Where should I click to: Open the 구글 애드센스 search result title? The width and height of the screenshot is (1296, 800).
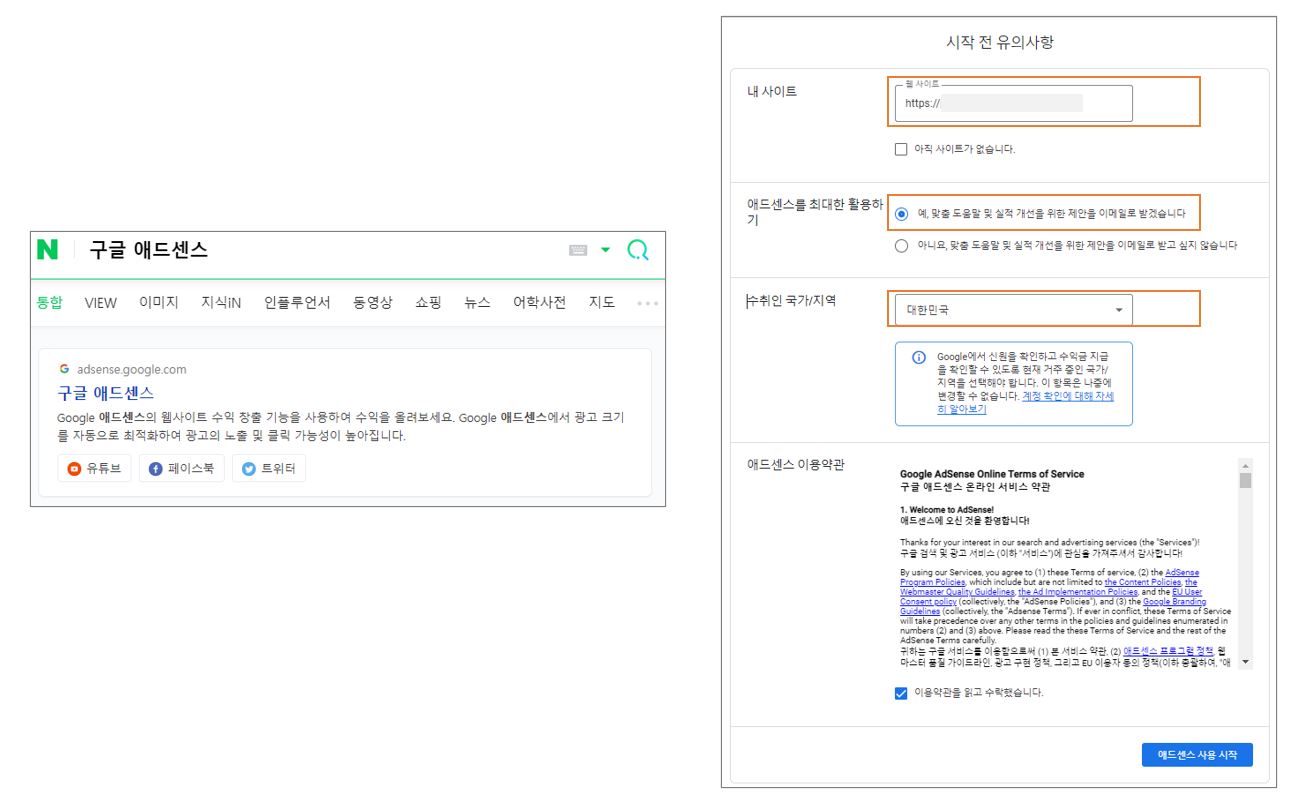click(x=106, y=393)
